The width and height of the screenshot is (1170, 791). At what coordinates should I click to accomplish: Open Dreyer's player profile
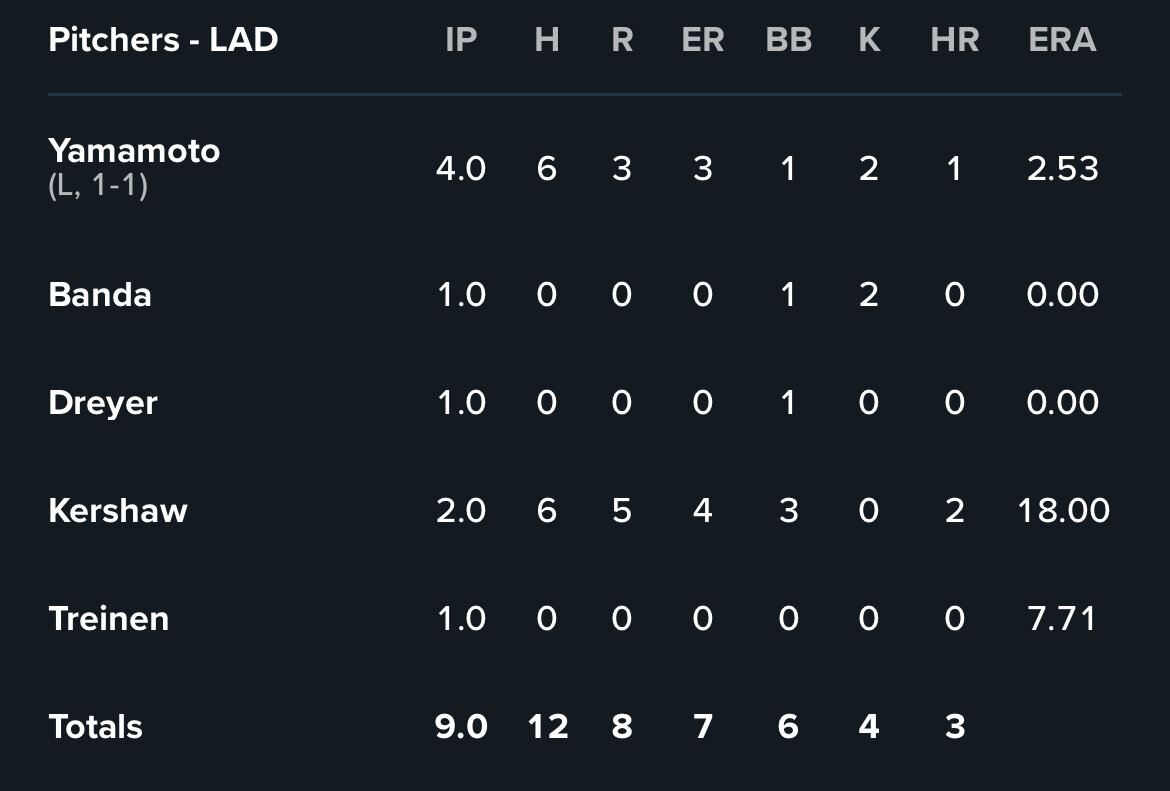tap(103, 403)
